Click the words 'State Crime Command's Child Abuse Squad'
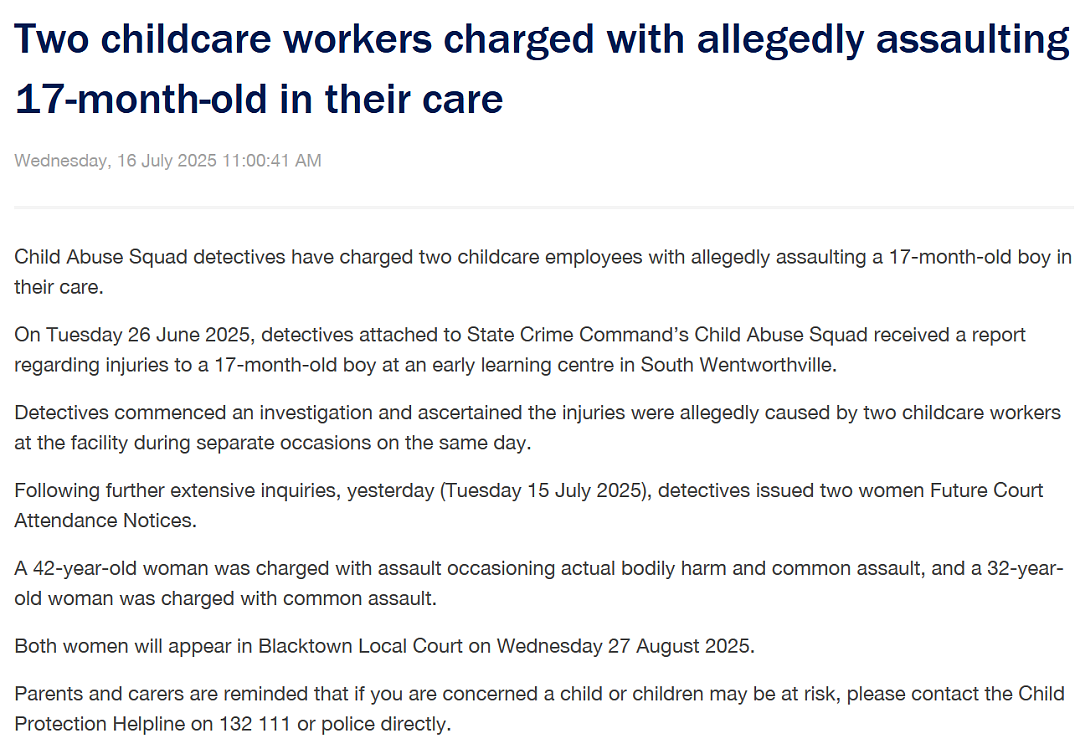This screenshot has width=1080, height=754. (x=667, y=335)
